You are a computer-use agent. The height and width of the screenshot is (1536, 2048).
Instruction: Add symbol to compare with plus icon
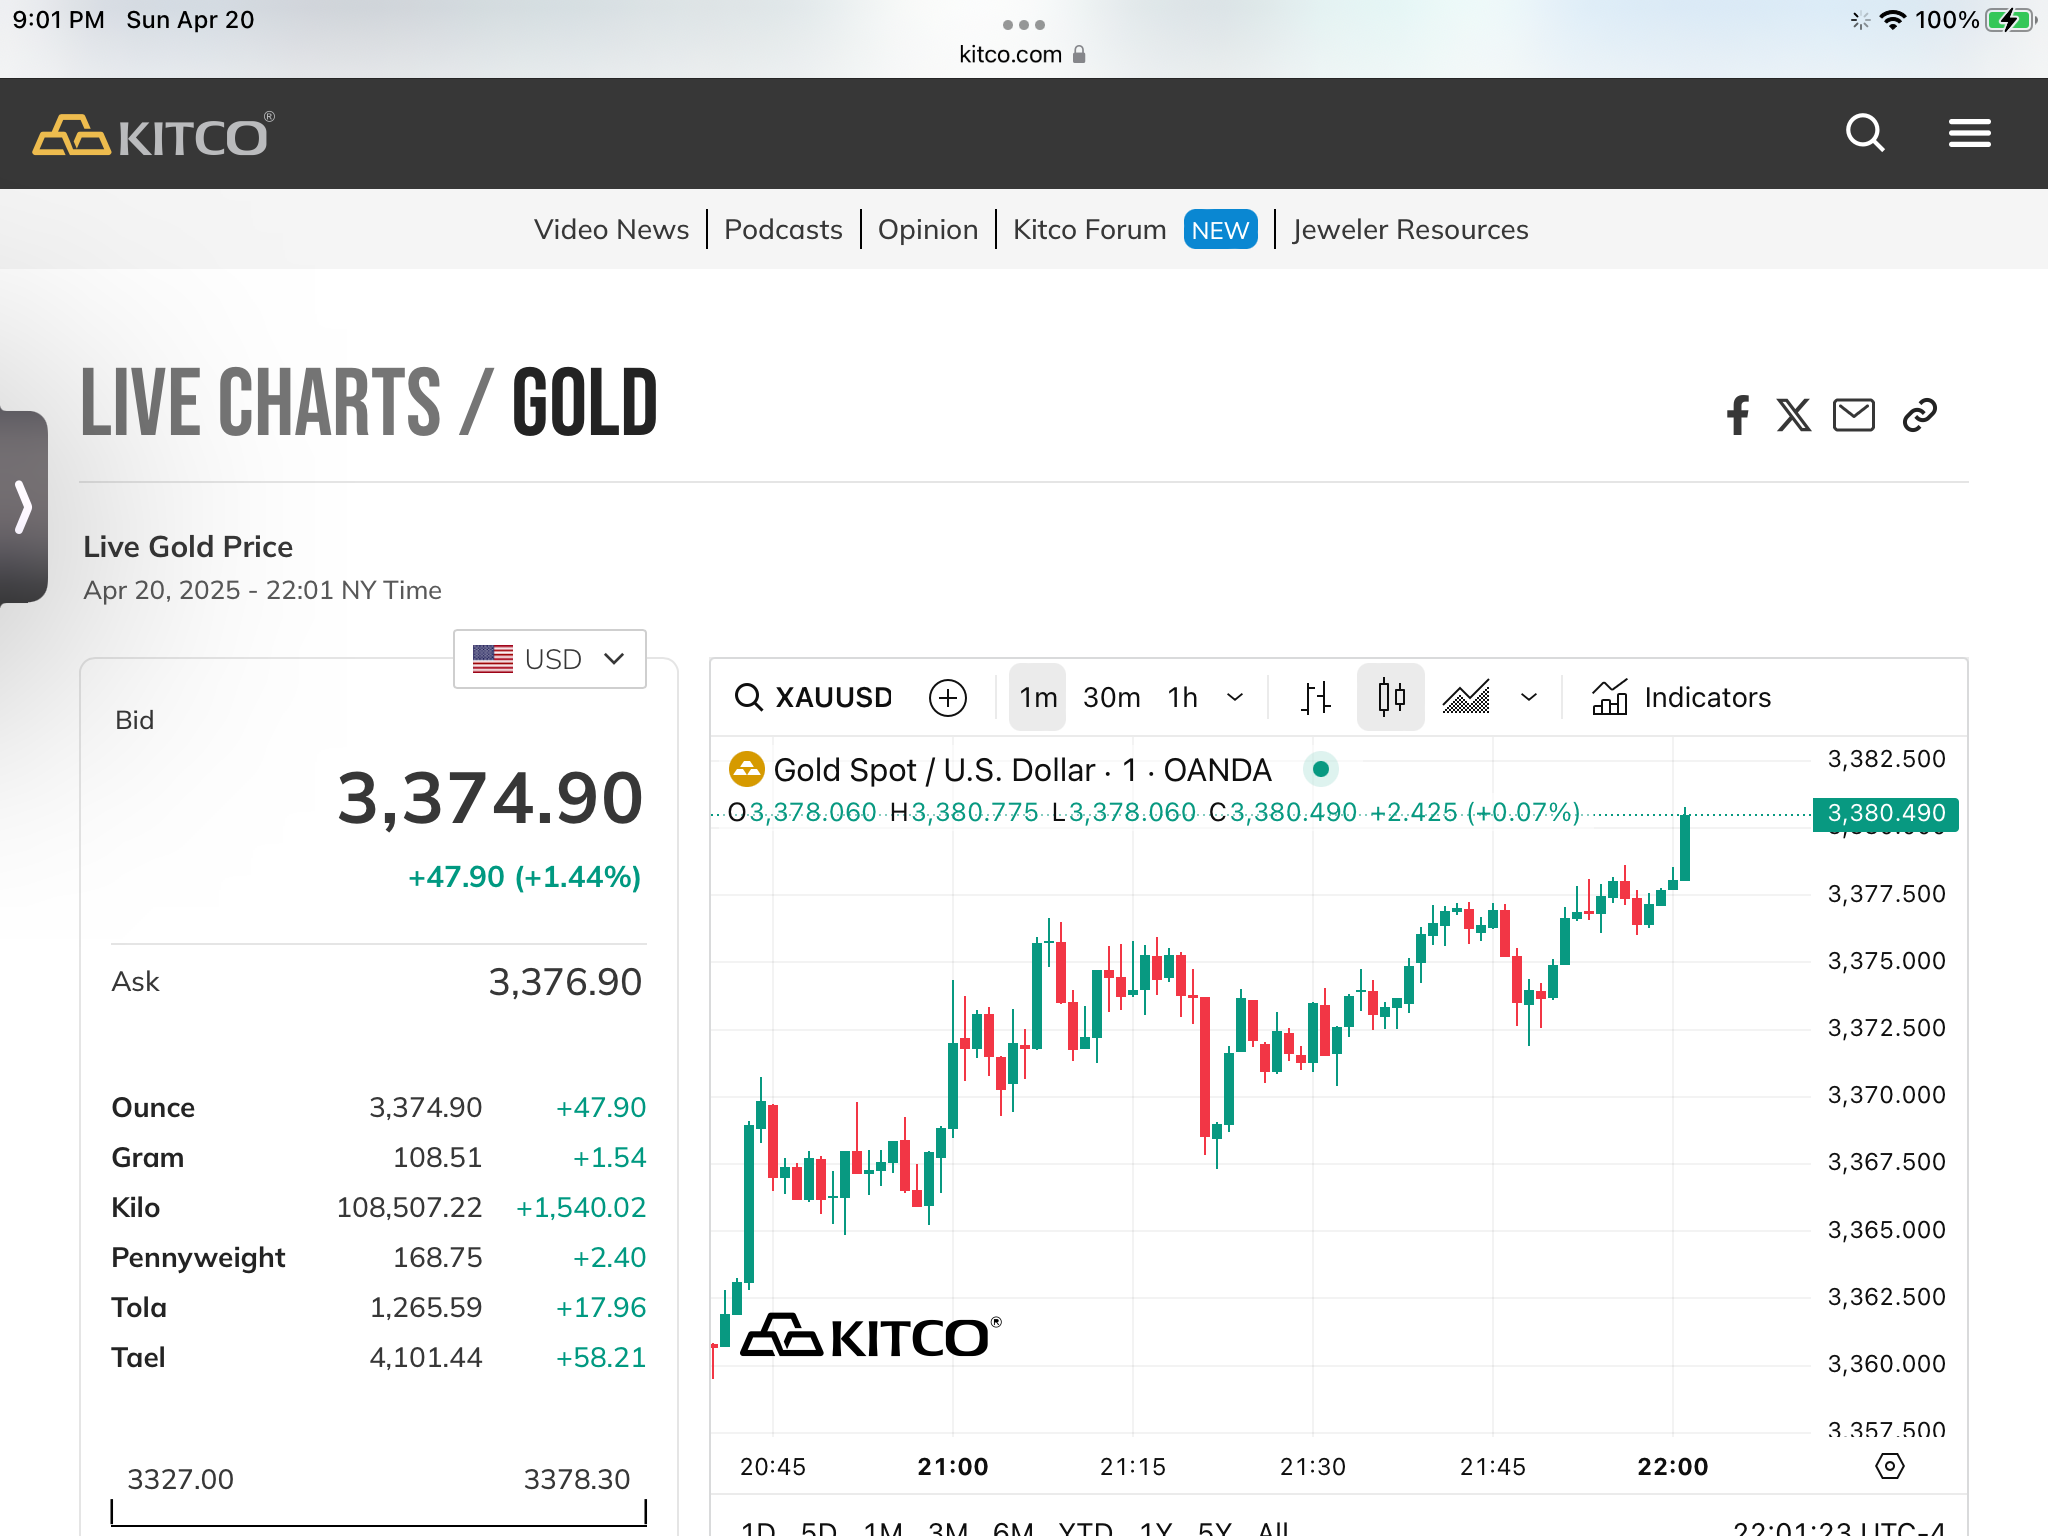948,697
